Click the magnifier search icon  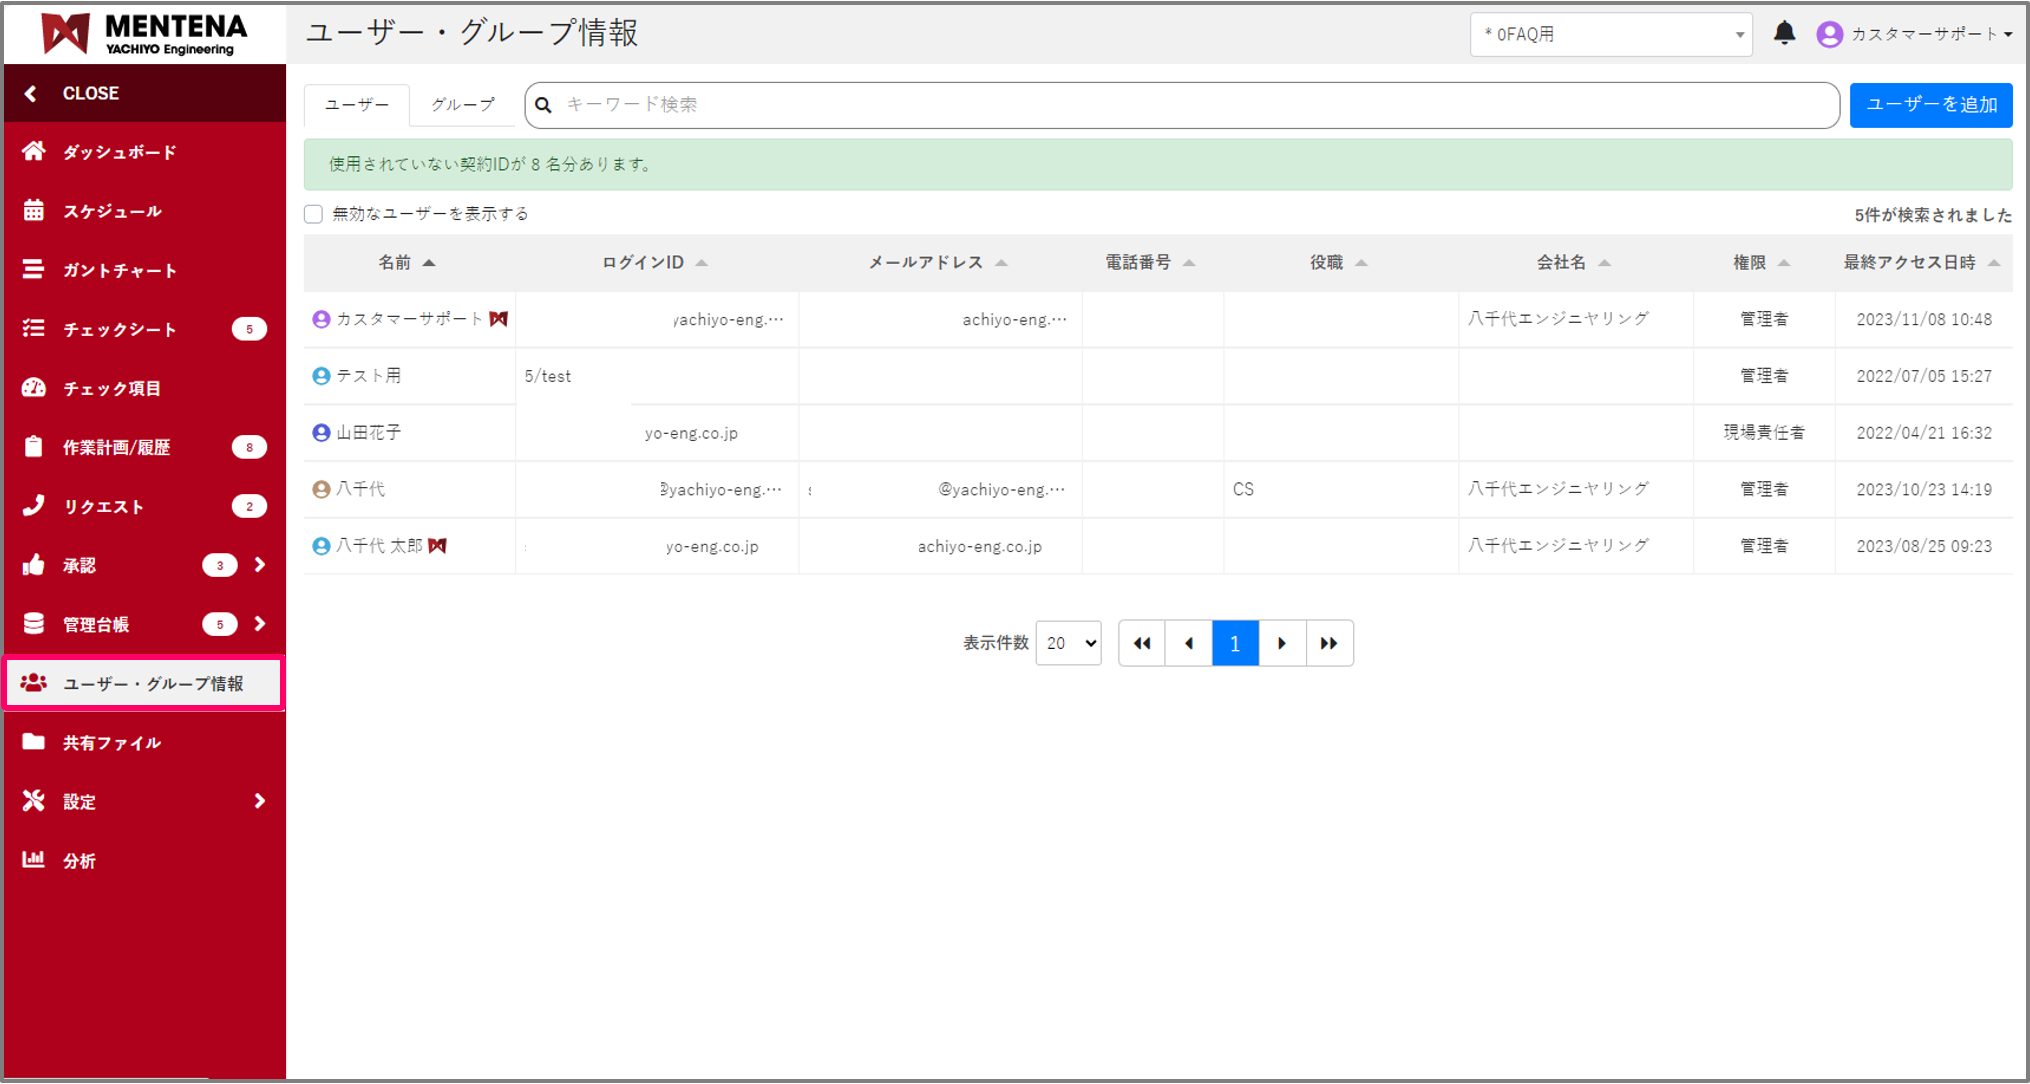[x=544, y=105]
